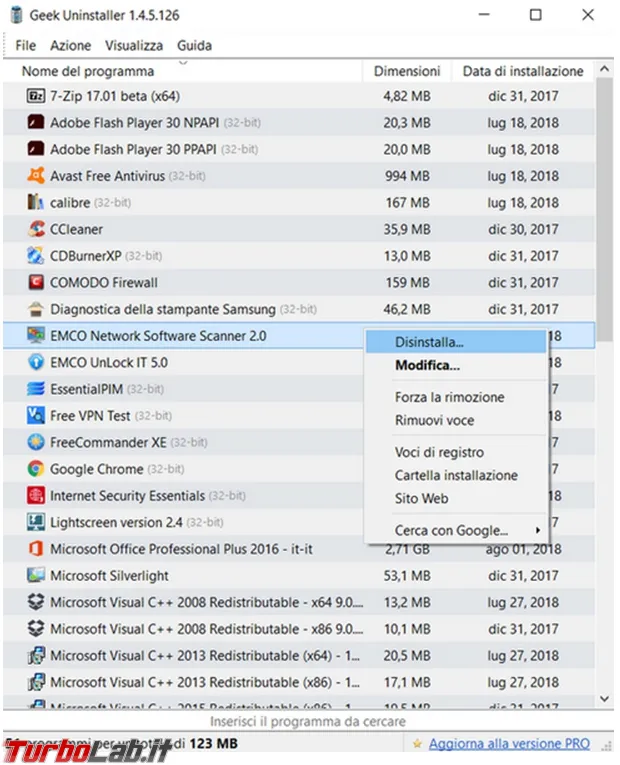
Task: Click the calibre books icon
Action: (36, 202)
